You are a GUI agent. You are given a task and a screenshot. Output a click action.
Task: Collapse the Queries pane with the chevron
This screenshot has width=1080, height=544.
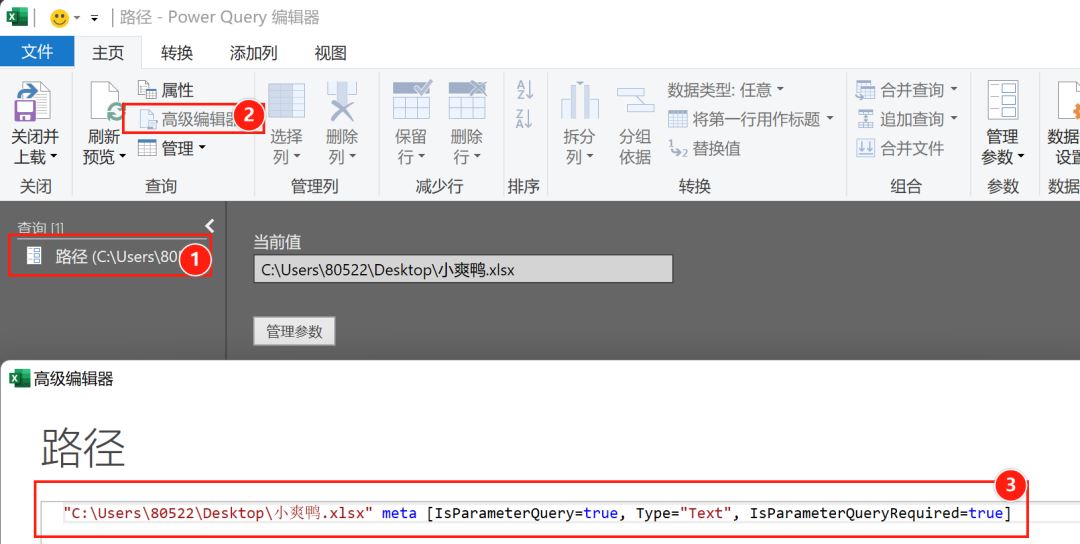click(209, 226)
